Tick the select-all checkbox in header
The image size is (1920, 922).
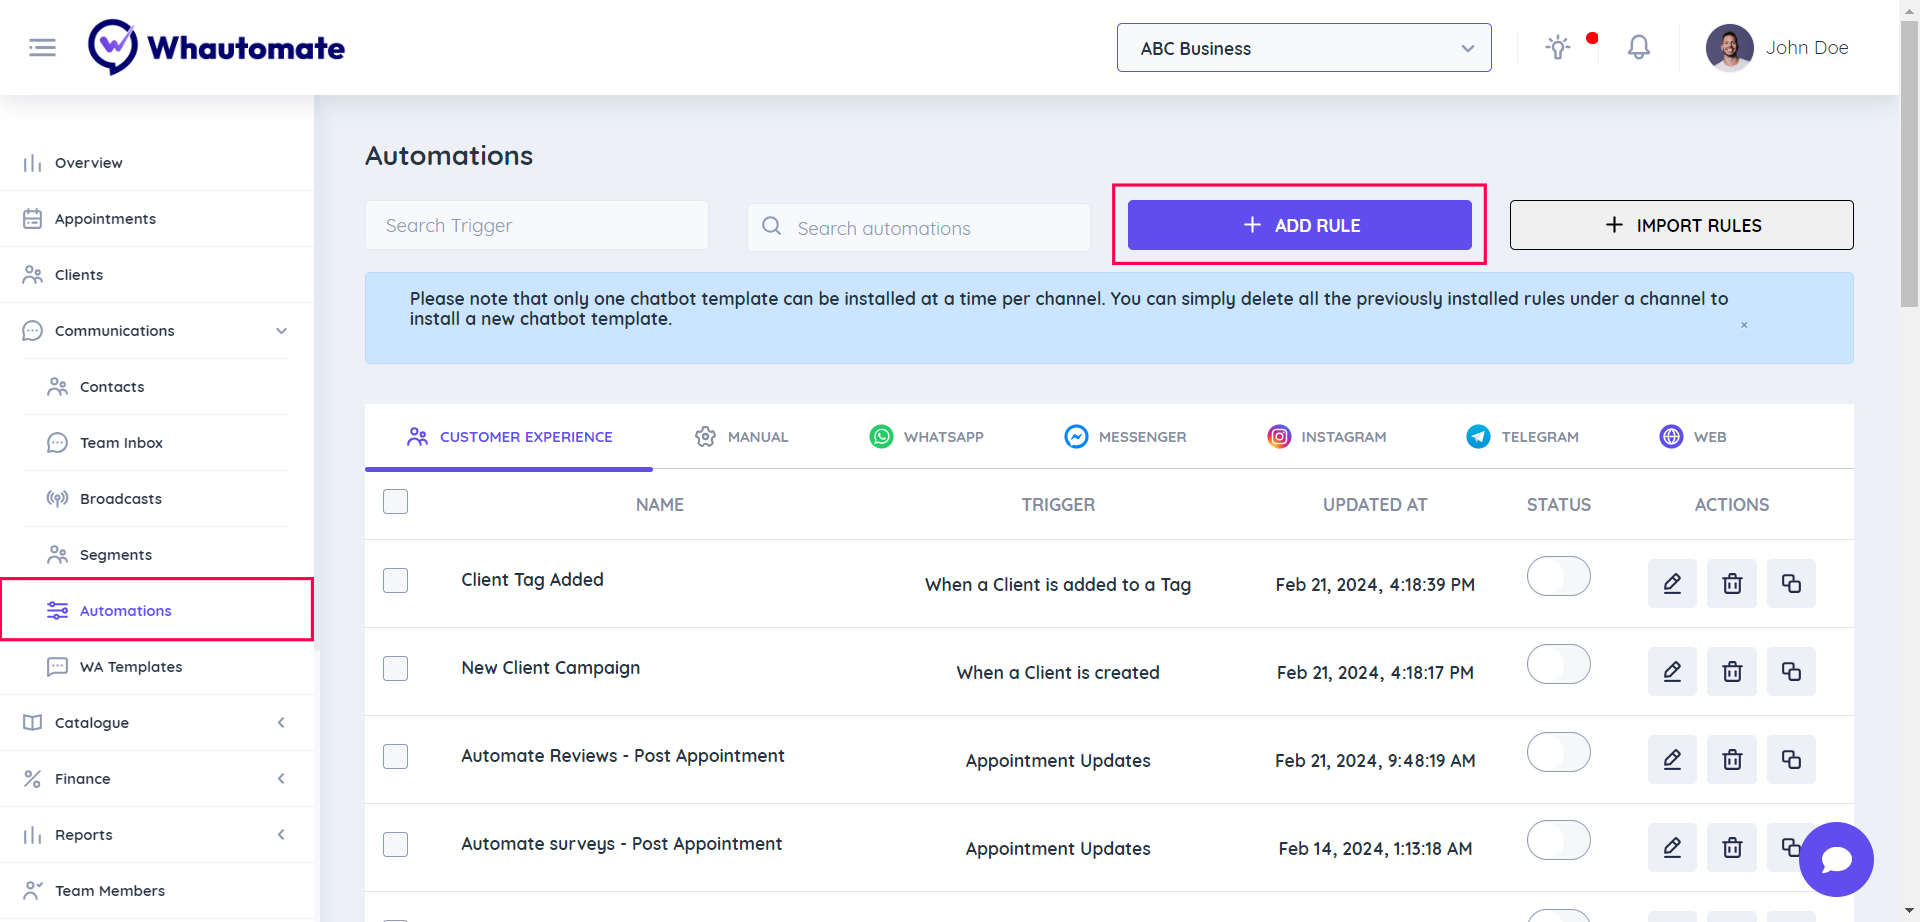click(396, 502)
